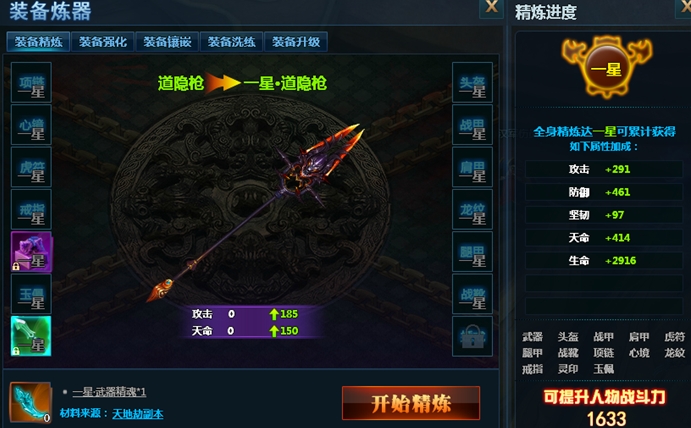Select the 心镜 equipment slot

click(31, 125)
